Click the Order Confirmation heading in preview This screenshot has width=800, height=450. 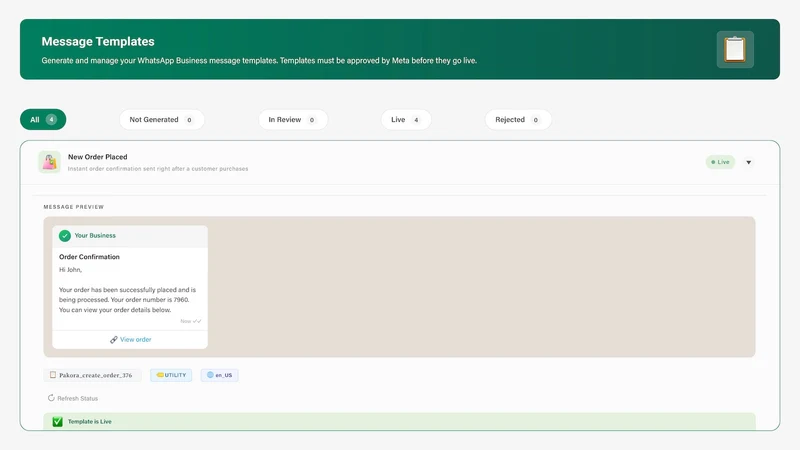89,257
